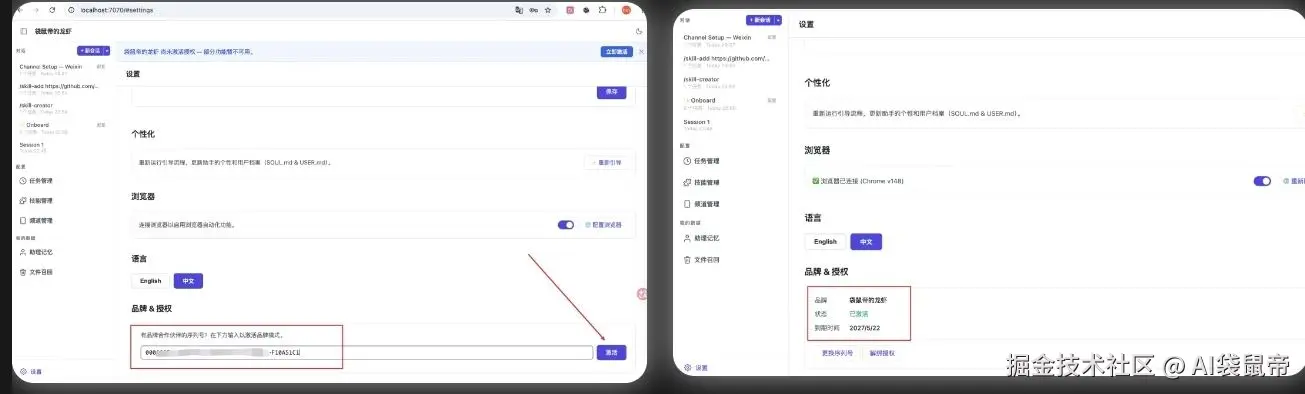
Task: Open Channel Setup — Weixin session in left window
Action: pyautogui.click(x=62, y=69)
